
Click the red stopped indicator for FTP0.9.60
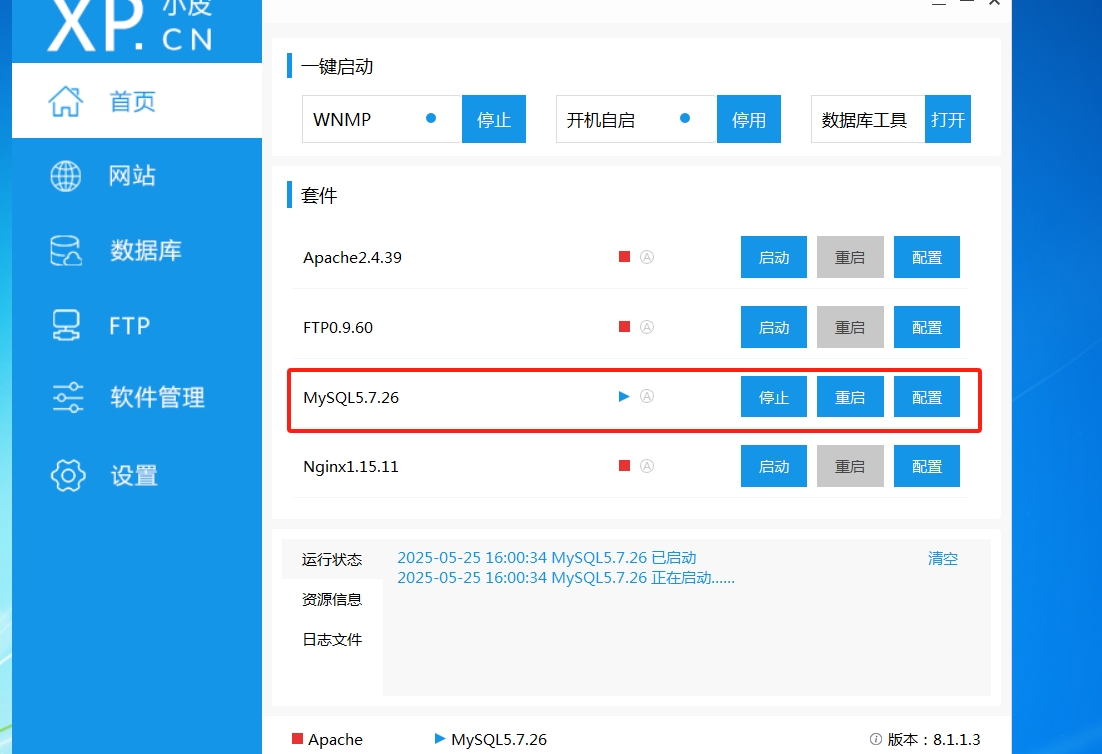(x=624, y=326)
